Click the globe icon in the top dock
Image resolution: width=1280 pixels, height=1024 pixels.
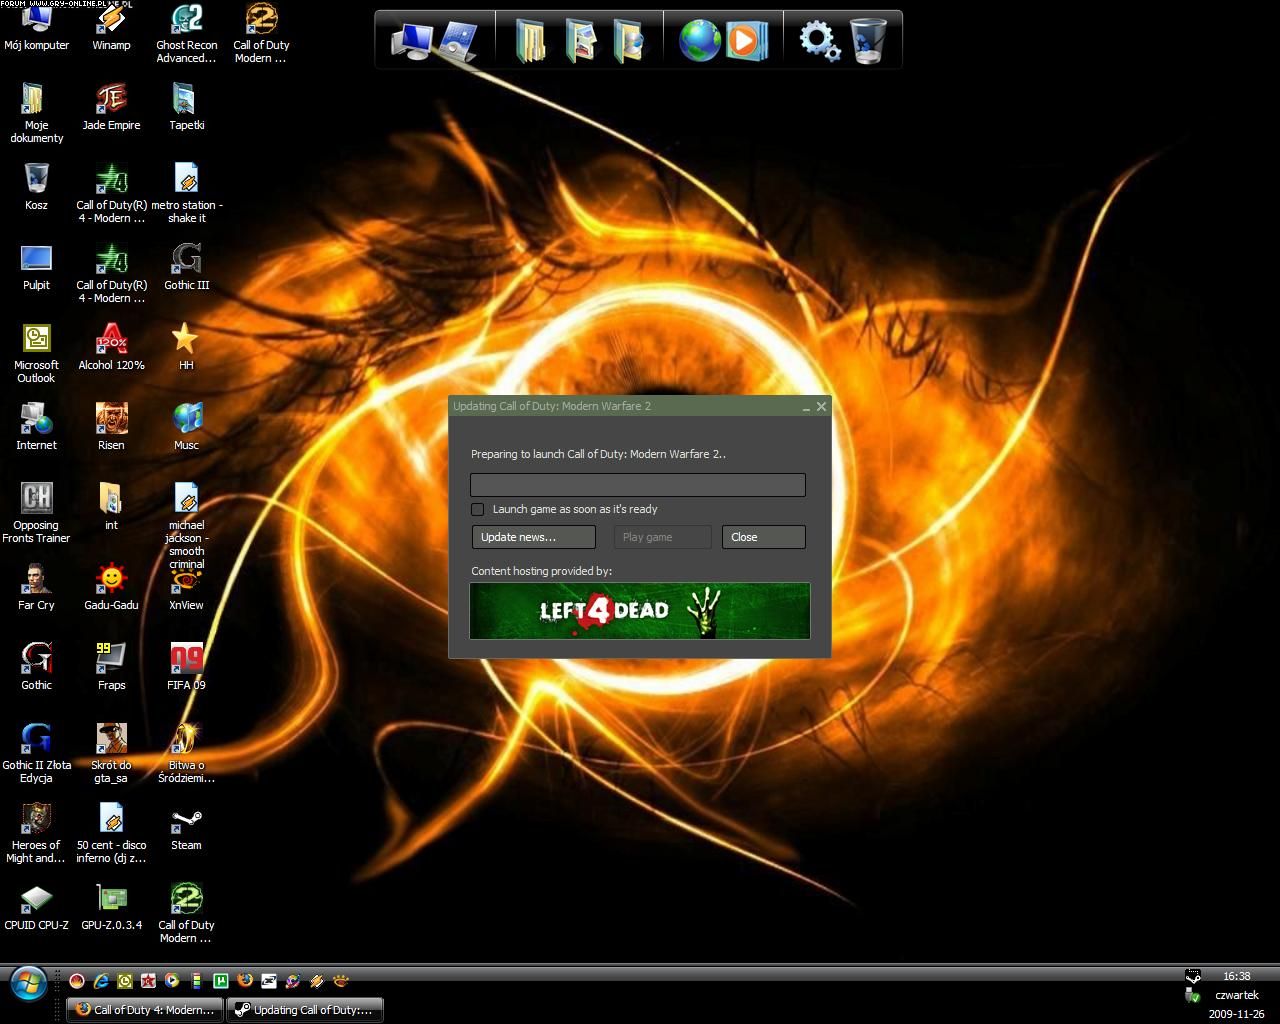pyautogui.click(x=699, y=41)
